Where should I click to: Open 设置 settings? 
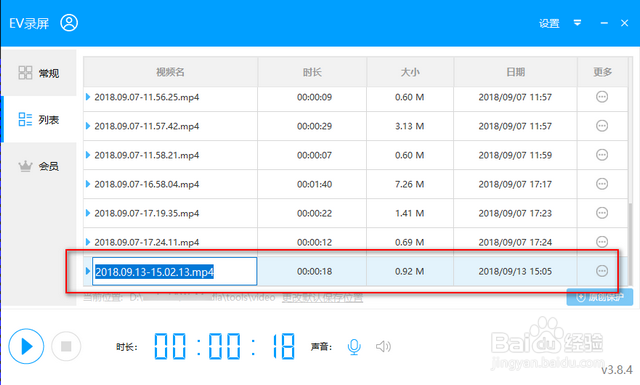click(549, 23)
